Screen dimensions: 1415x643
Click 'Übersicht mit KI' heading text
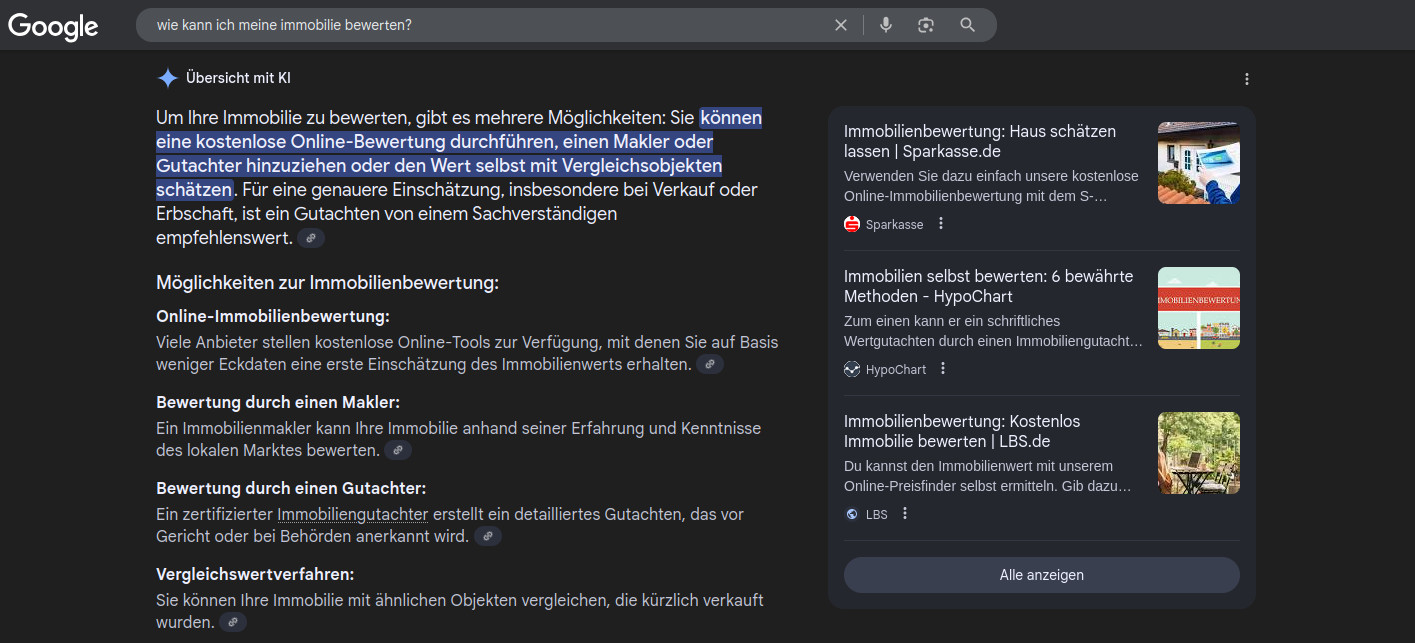pyautogui.click(x=238, y=78)
